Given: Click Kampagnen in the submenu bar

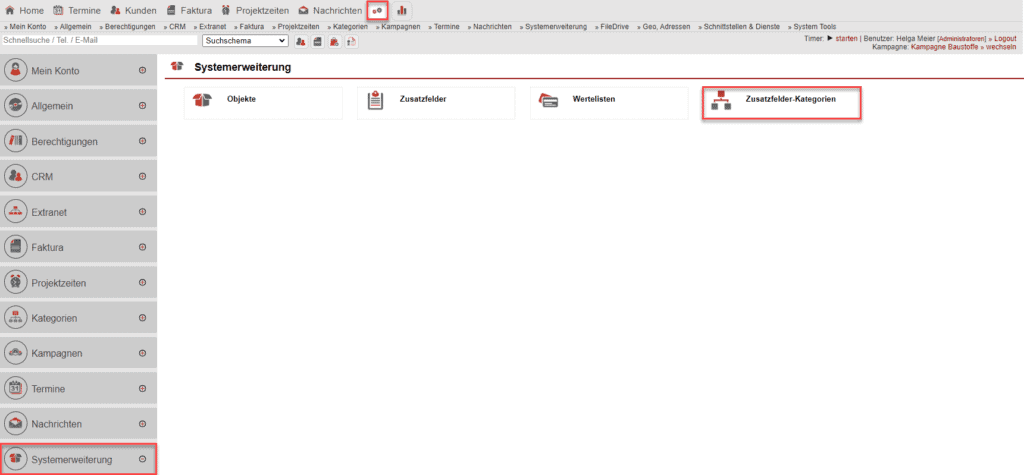Looking at the screenshot, I should [x=398, y=27].
